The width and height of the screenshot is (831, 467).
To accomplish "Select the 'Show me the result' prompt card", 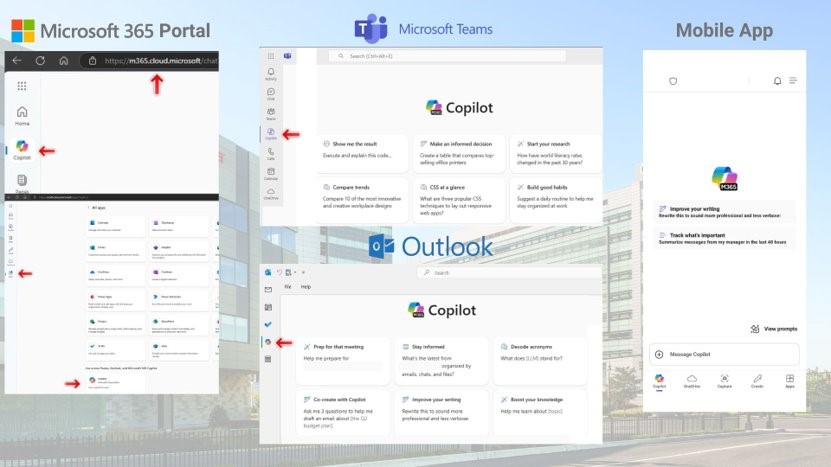I will coord(363,153).
